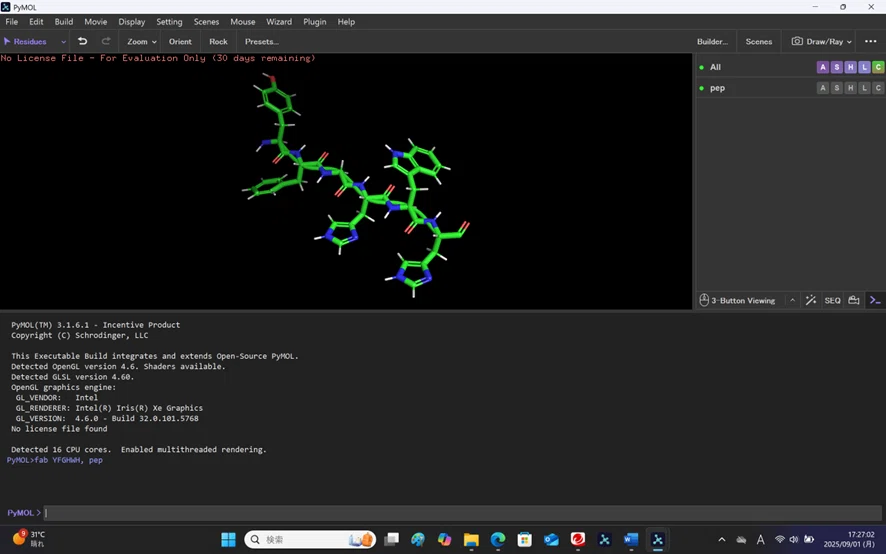Viewport: 886px width, 554px height.
Task: Click the Windows Start button
Action: [228, 540]
